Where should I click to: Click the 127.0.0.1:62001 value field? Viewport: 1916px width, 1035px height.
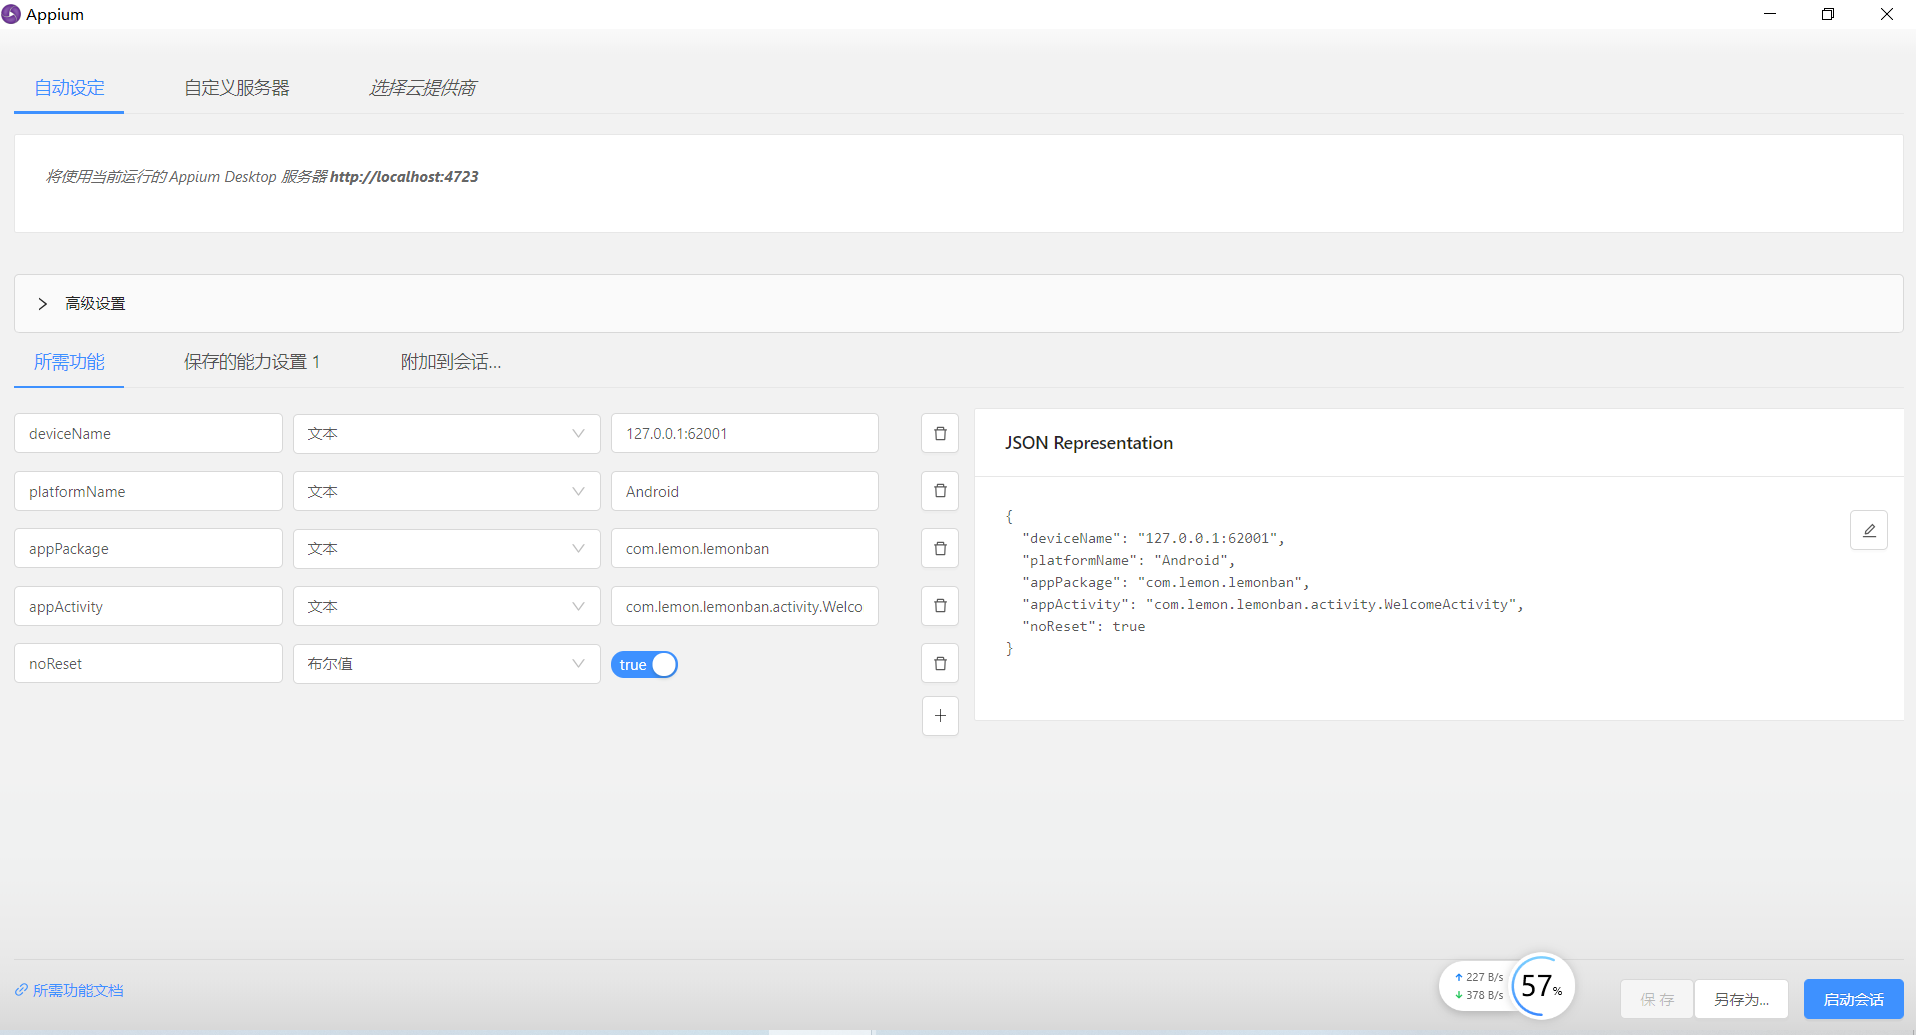point(744,433)
